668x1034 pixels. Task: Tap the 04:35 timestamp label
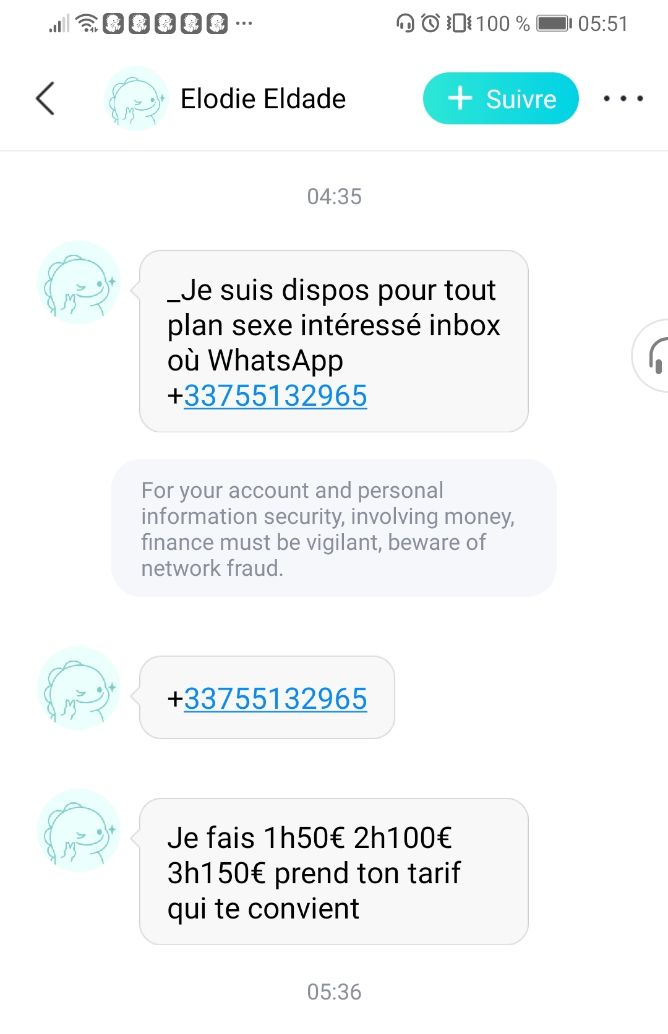[x=334, y=197]
